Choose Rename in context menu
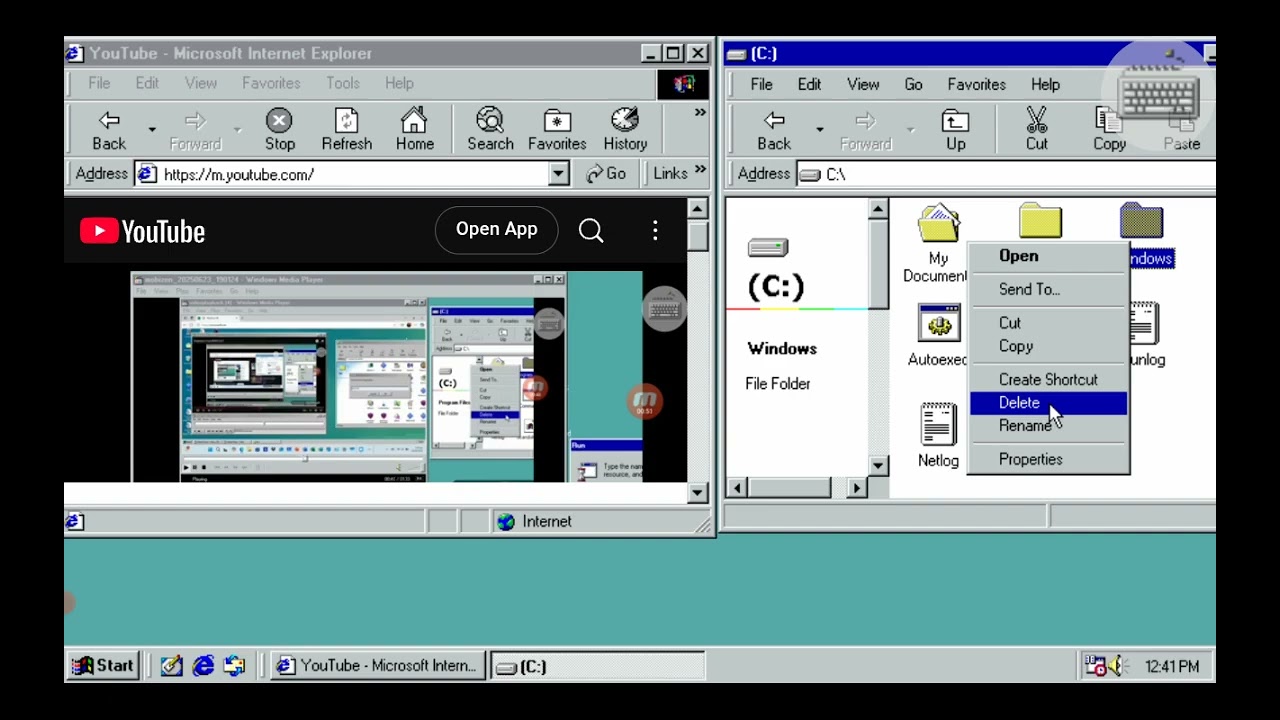 point(1048,426)
